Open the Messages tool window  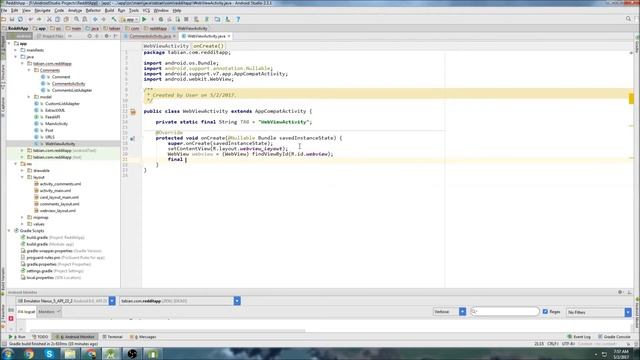click(143, 337)
